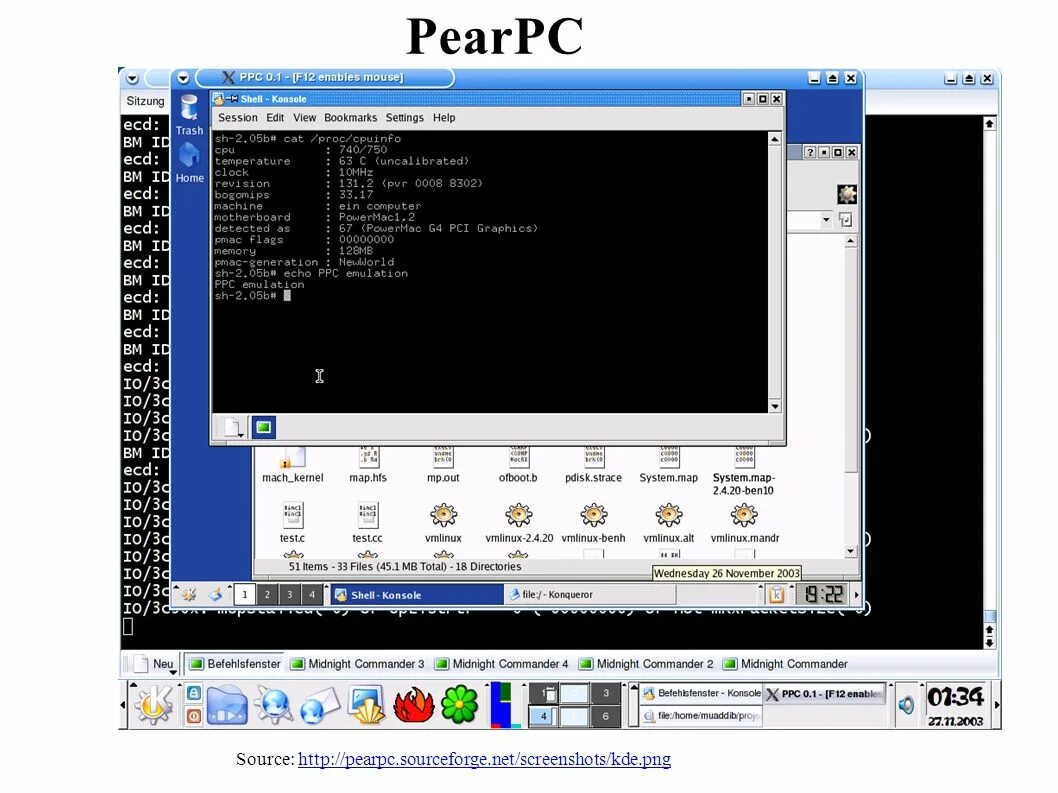Launch the red flame application icon
Viewport: 1058px width, 793px height.
(x=414, y=705)
